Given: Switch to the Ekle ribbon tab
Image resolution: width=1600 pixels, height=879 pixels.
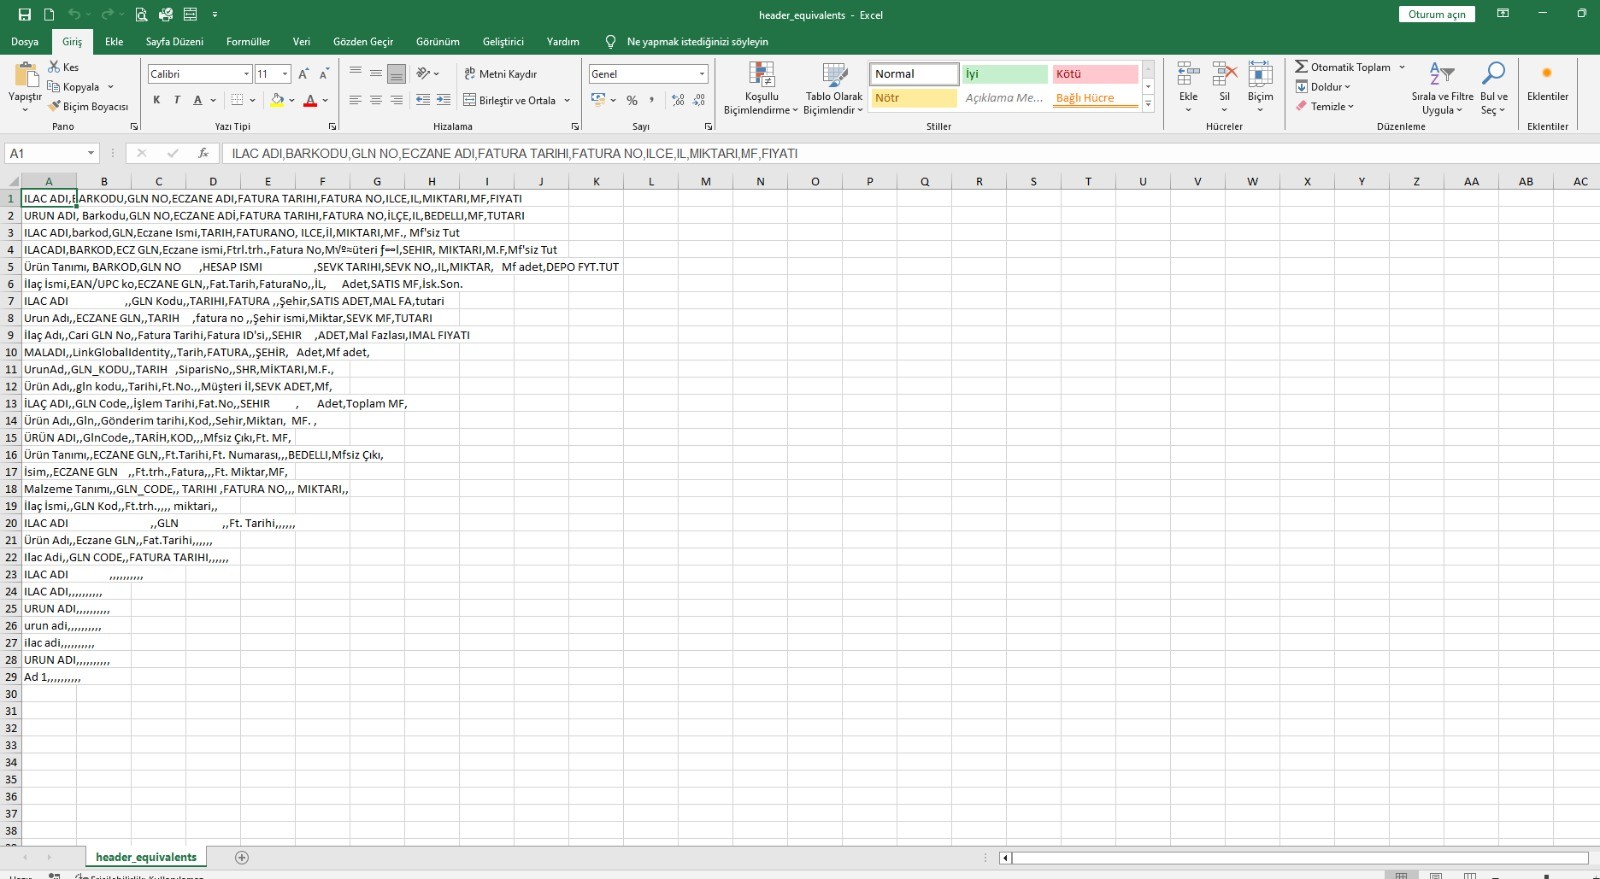Looking at the screenshot, I should click(x=114, y=42).
